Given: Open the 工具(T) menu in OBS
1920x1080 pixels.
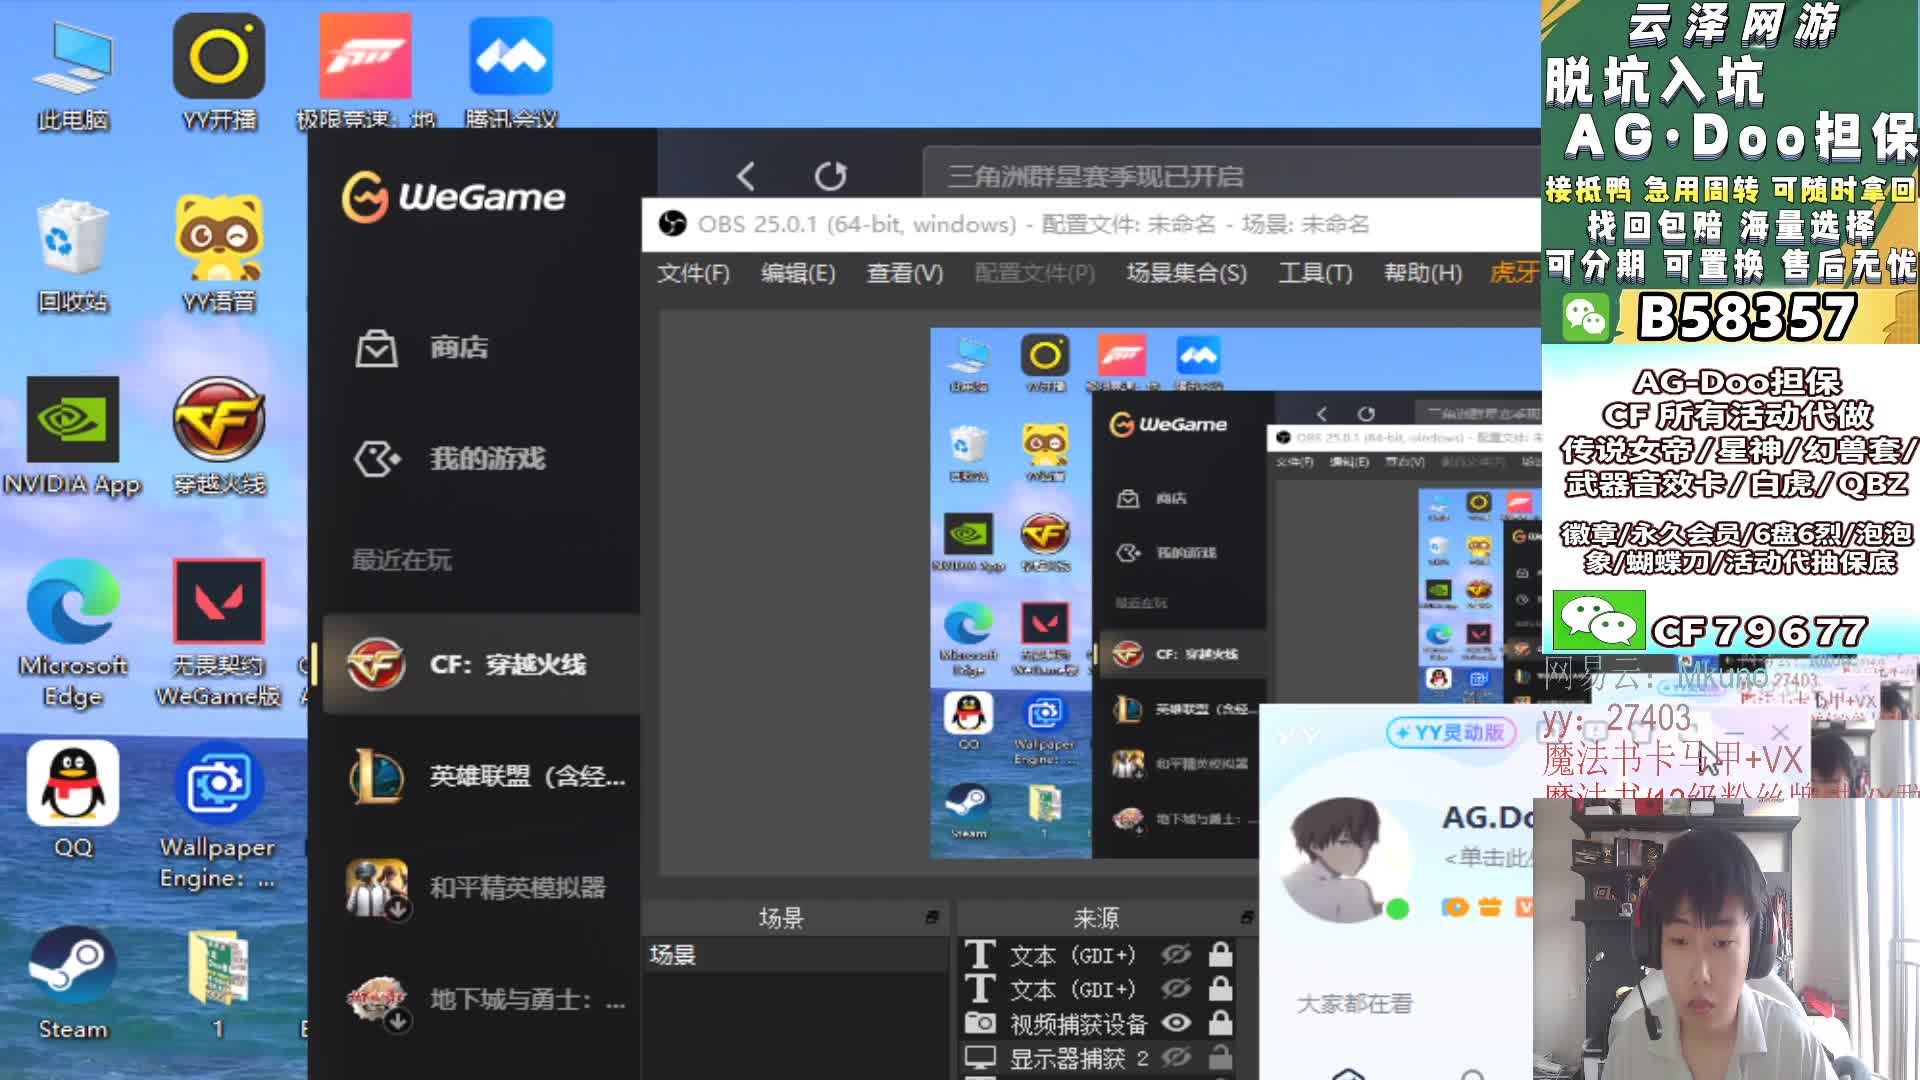Looking at the screenshot, I should [x=1315, y=273].
